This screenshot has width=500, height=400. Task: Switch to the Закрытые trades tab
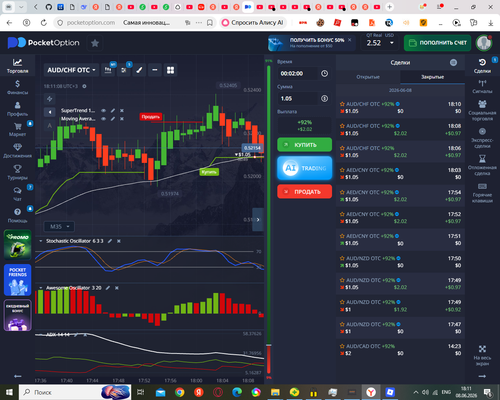(x=432, y=77)
